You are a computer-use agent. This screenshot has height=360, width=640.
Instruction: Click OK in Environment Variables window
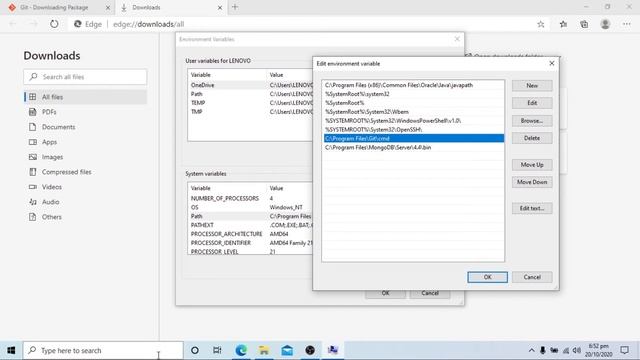(385, 293)
